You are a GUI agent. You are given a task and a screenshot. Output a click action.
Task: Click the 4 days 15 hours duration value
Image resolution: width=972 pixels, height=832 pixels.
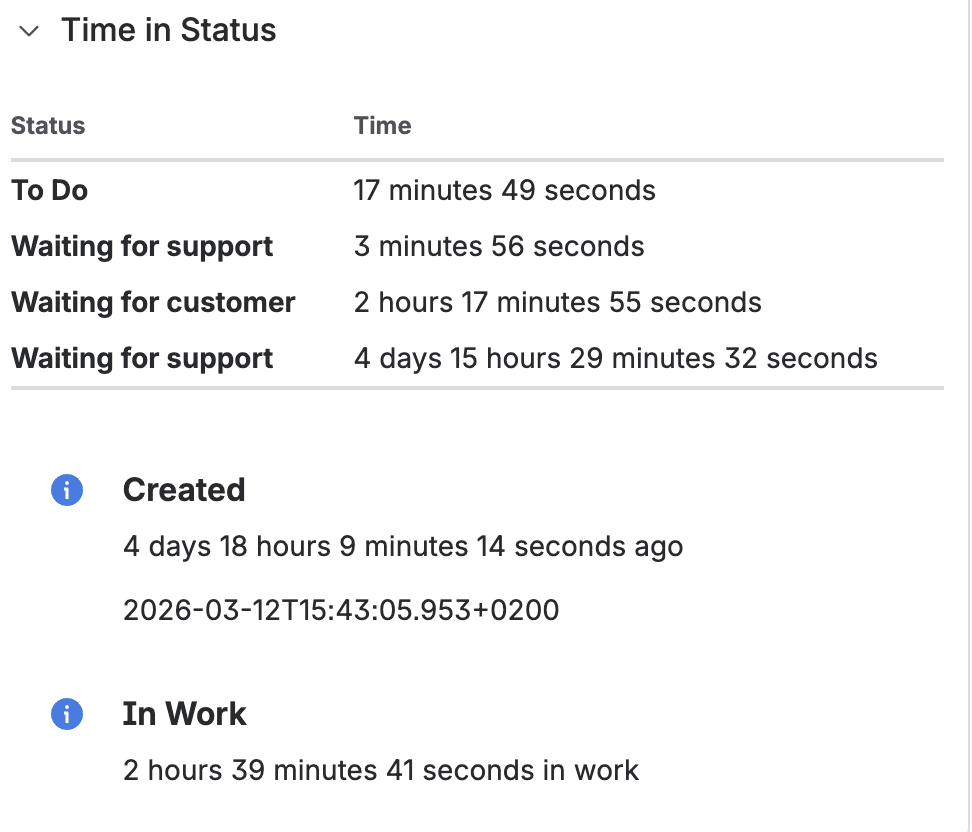(615, 358)
